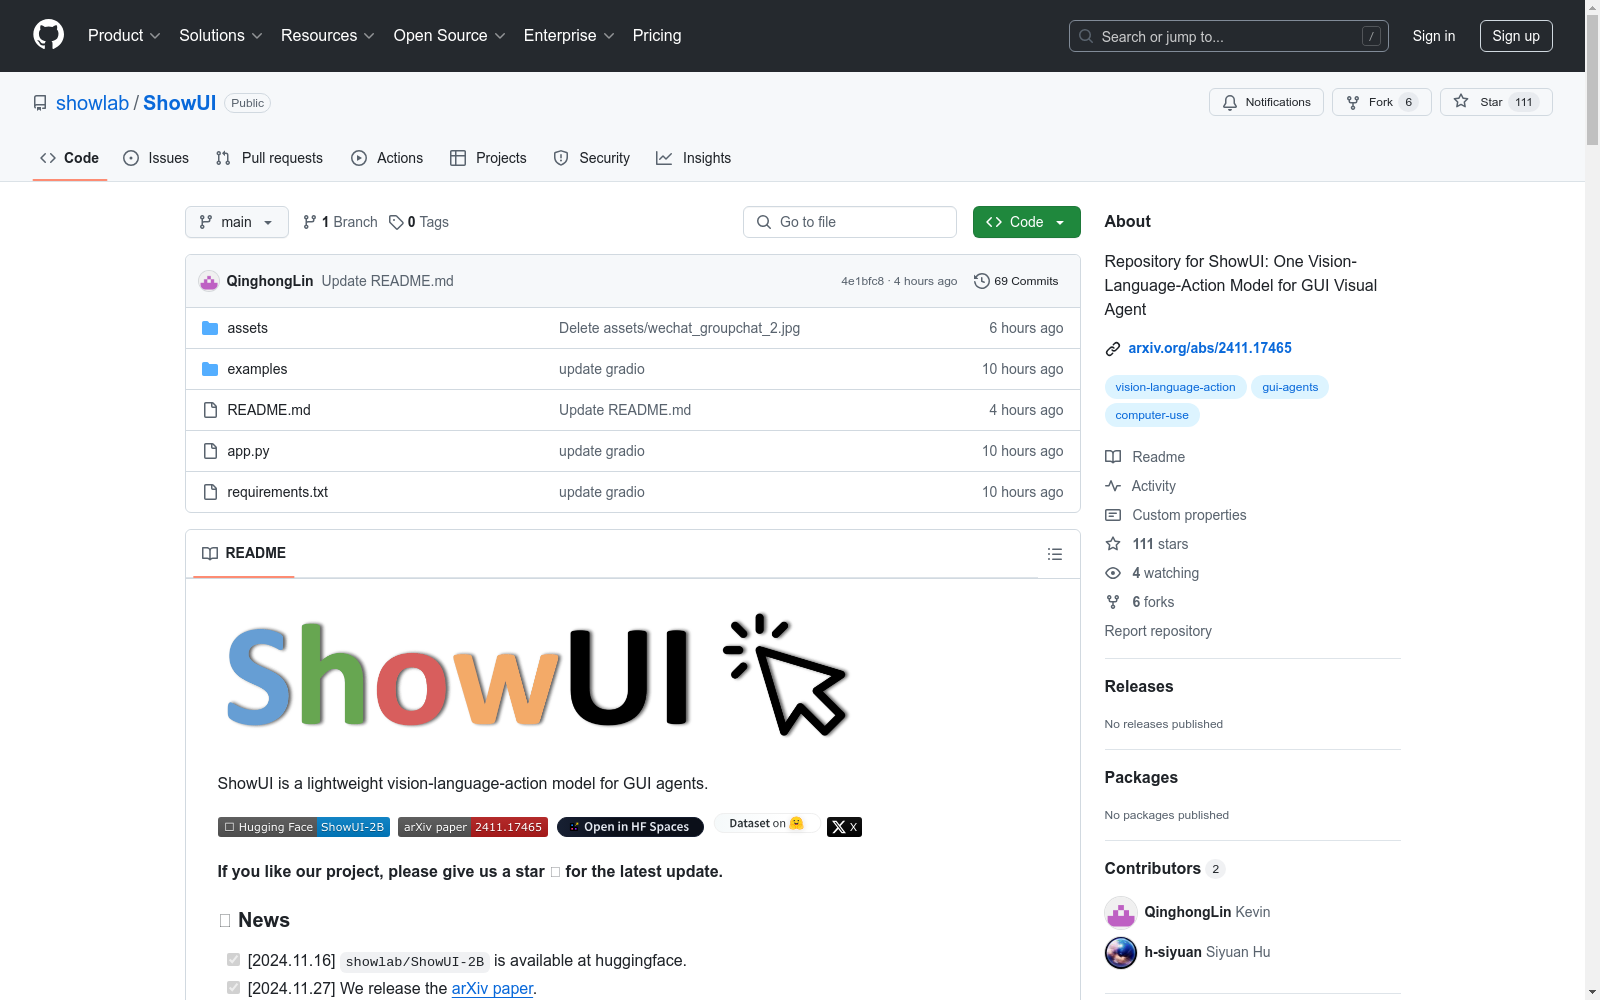Open the Contributors section heading

coord(1164,868)
